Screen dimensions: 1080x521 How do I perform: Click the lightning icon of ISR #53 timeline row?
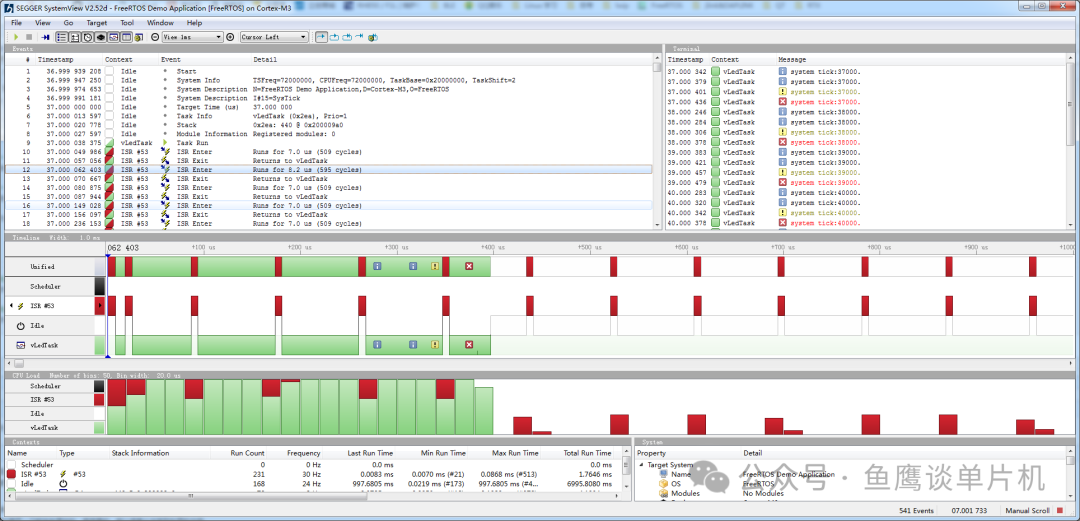(21, 305)
